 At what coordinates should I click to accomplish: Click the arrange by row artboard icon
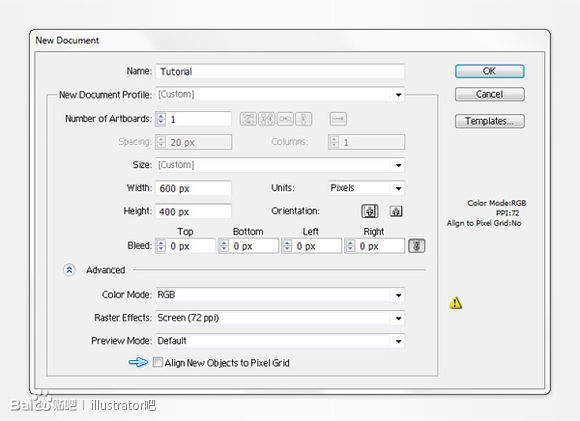pyautogui.click(x=285, y=119)
